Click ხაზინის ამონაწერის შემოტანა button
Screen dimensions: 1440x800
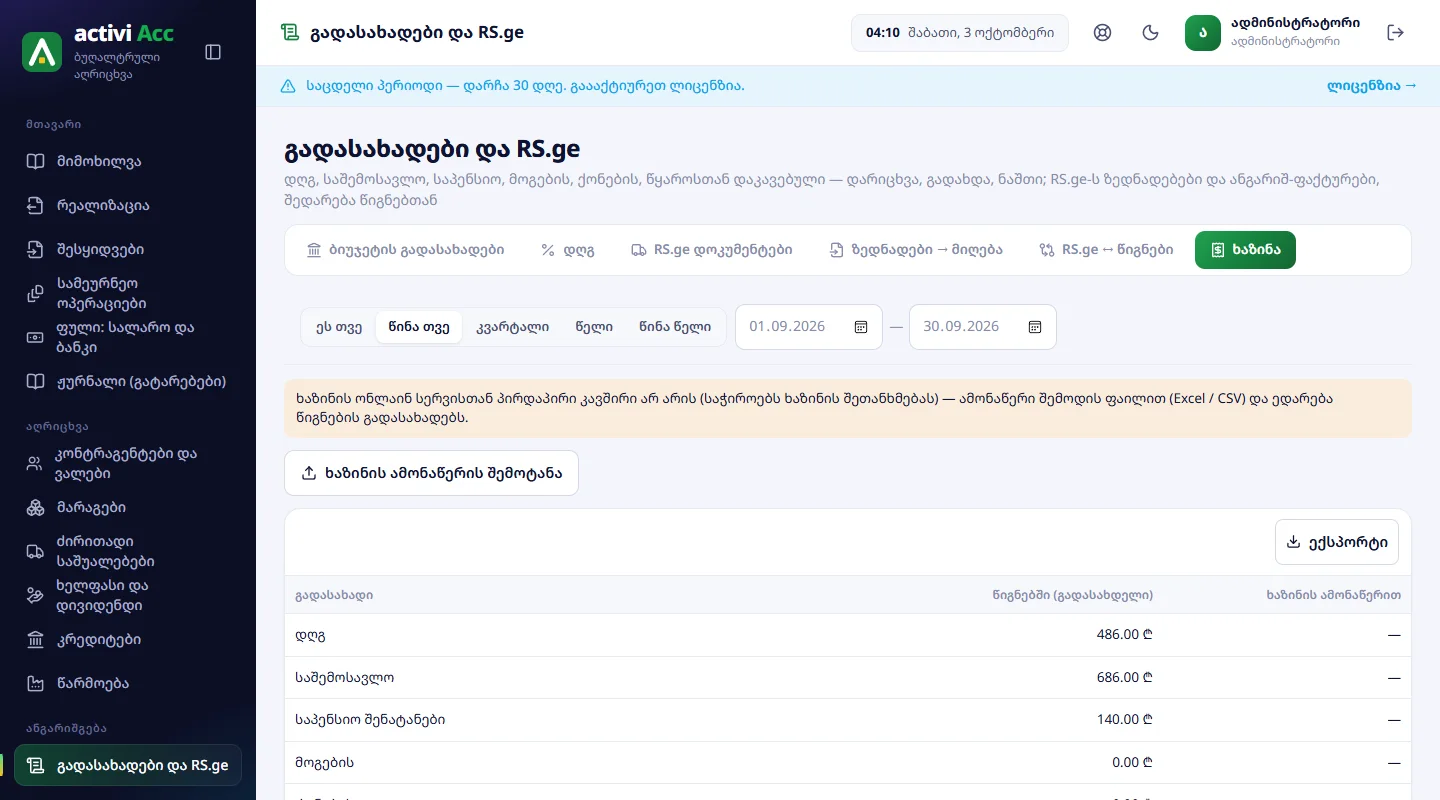pyautogui.click(x=431, y=473)
